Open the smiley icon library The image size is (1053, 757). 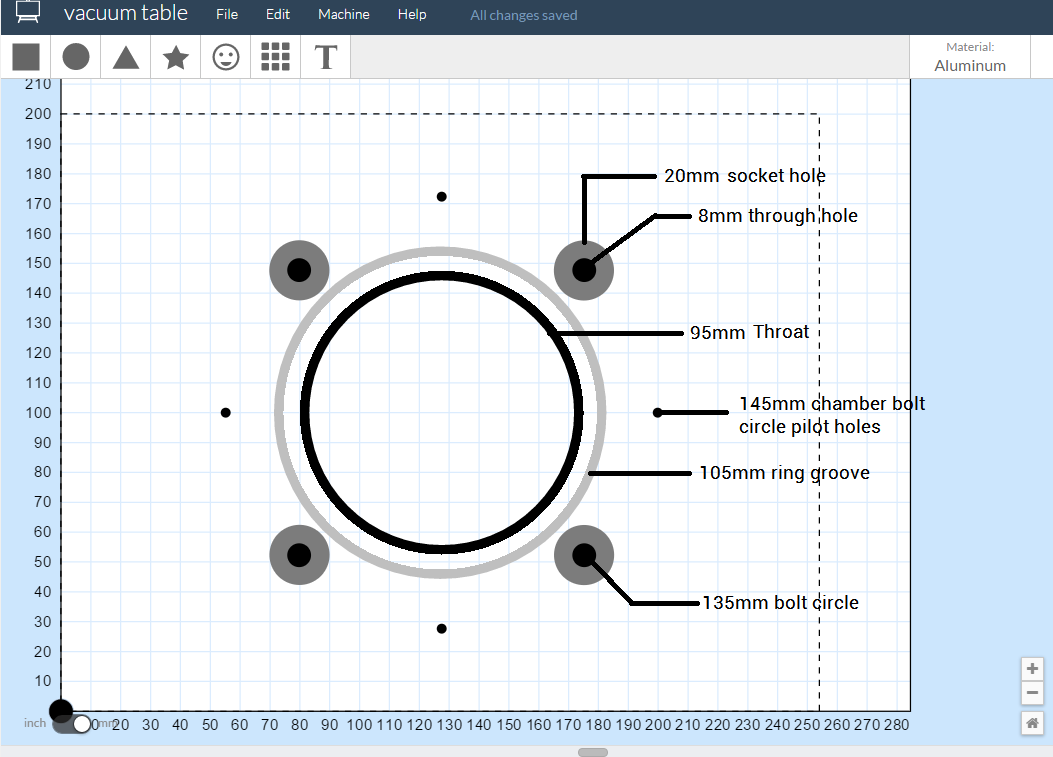point(225,57)
